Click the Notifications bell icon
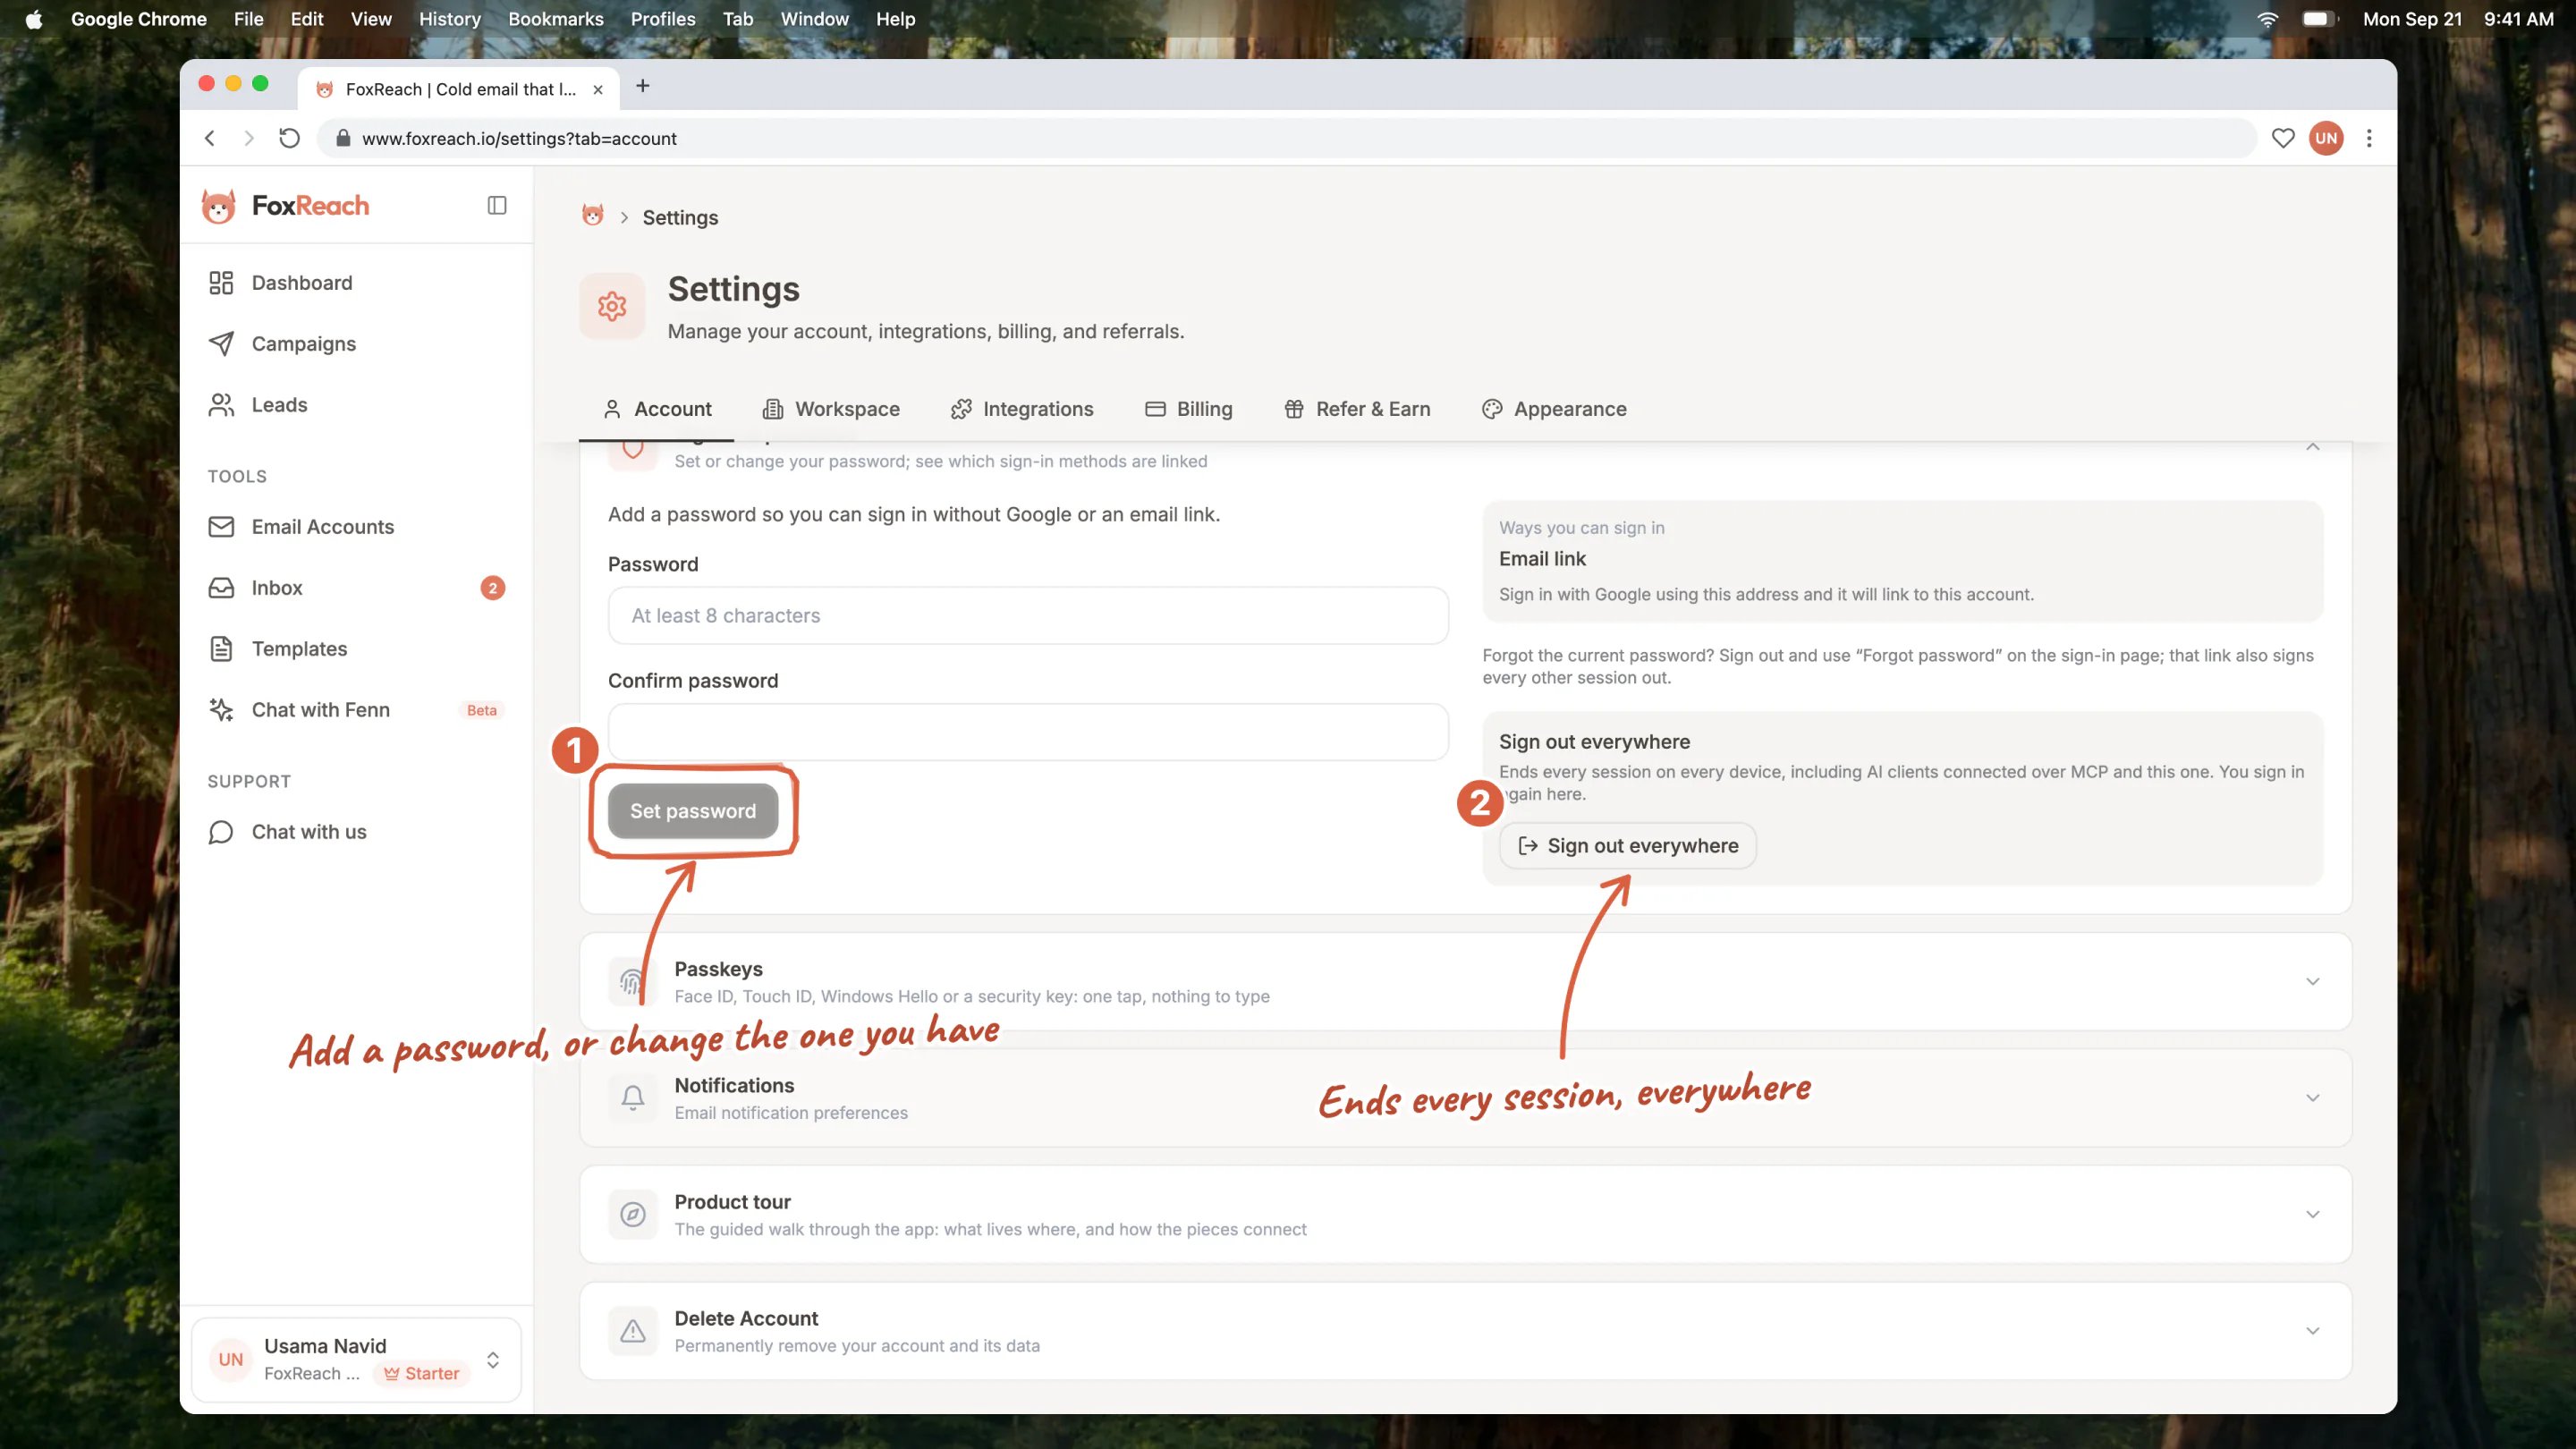The image size is (2576, 1449). point(633,1098)
